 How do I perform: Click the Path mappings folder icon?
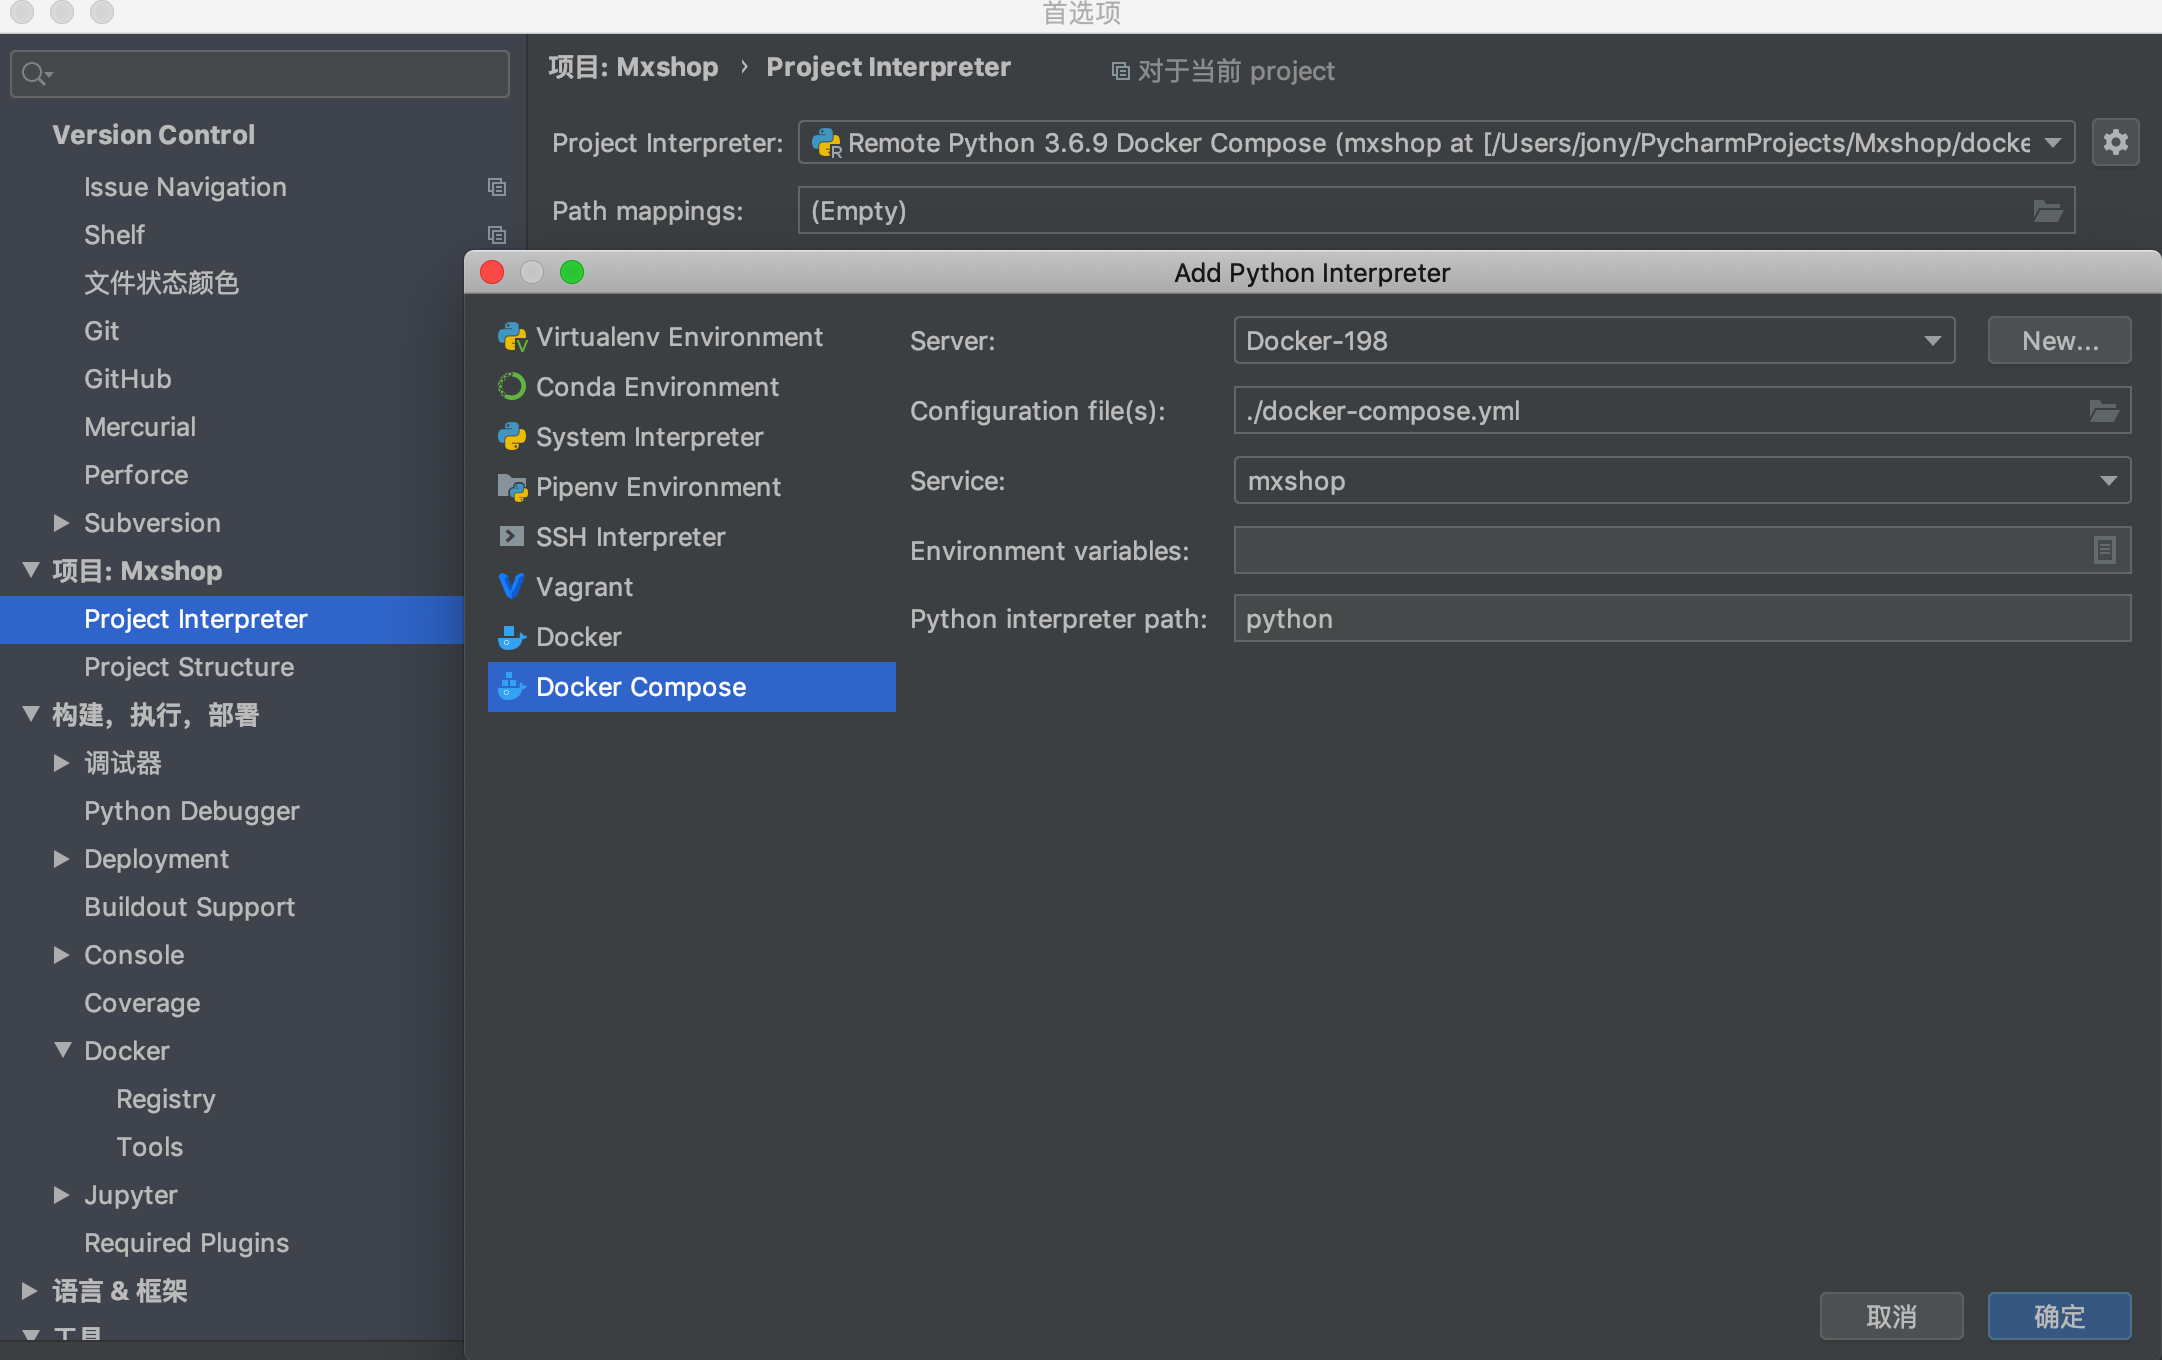click(x=2047, y=211)
